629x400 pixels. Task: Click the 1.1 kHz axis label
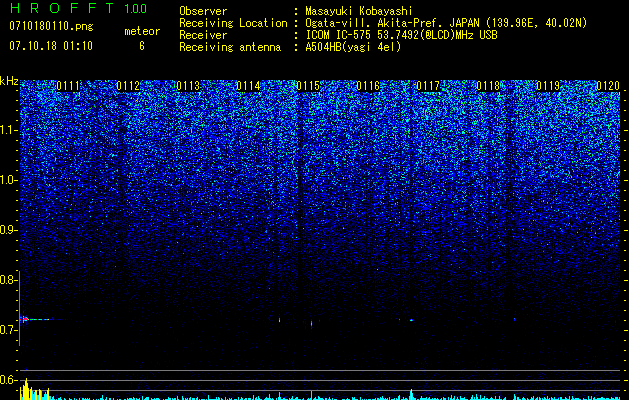(x=8, y=130)
